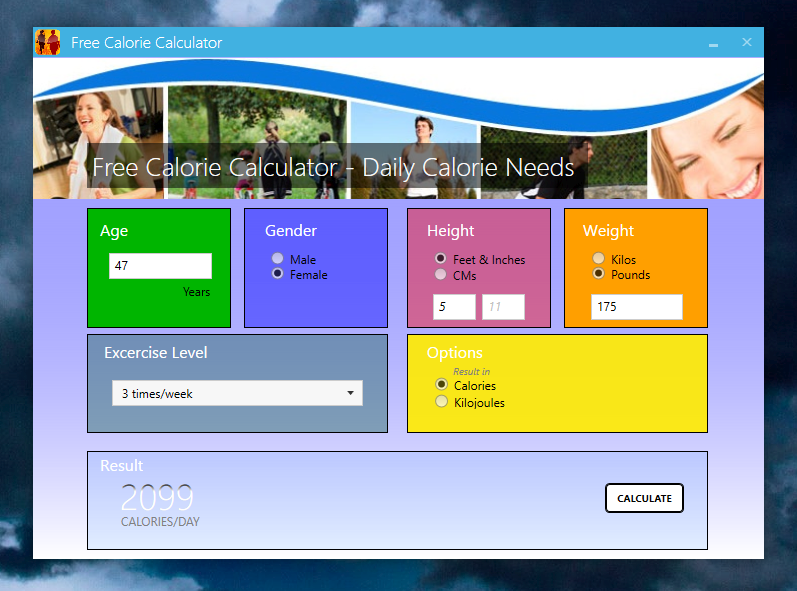The image size is (797, 591).
Task: Click the CALCULATE button
Action: pos(644,499)
